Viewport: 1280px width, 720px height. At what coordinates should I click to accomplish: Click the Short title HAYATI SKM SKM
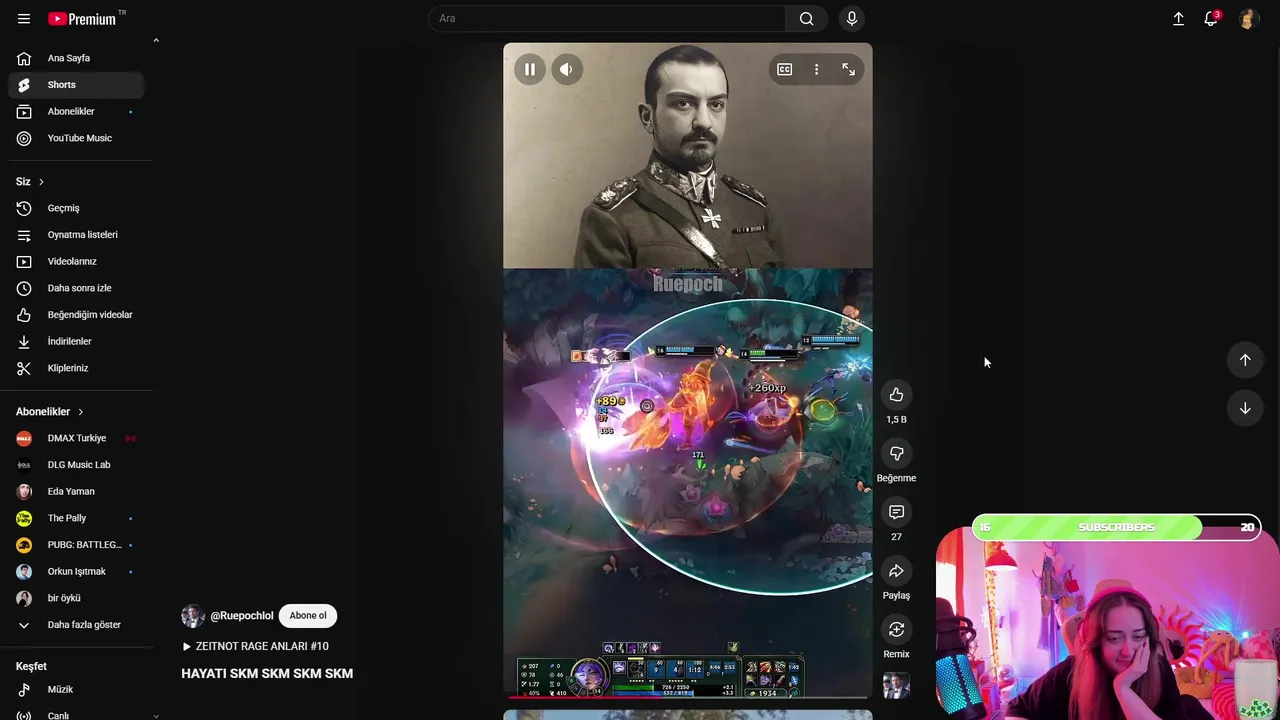[x=267, y=674]
